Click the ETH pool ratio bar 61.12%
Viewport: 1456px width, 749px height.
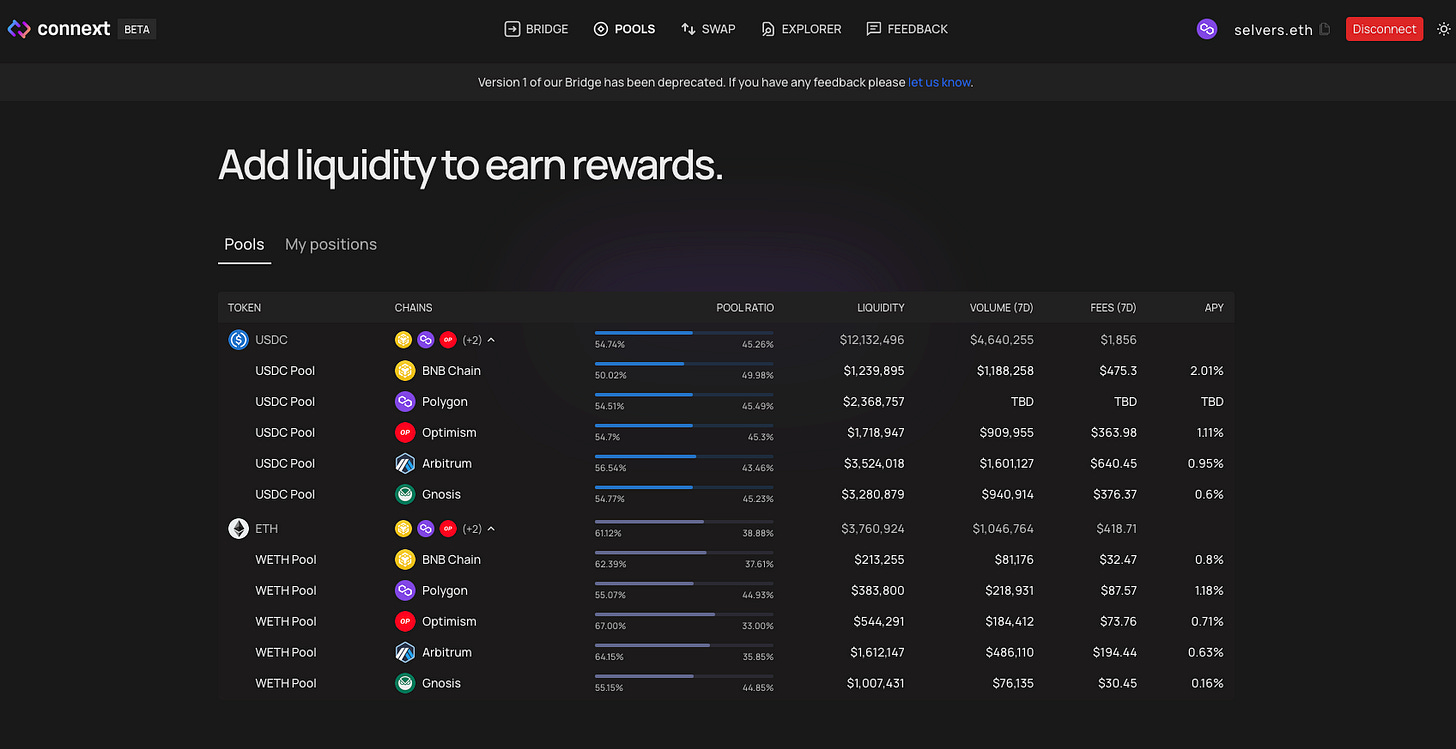click(x=684, y=521)
